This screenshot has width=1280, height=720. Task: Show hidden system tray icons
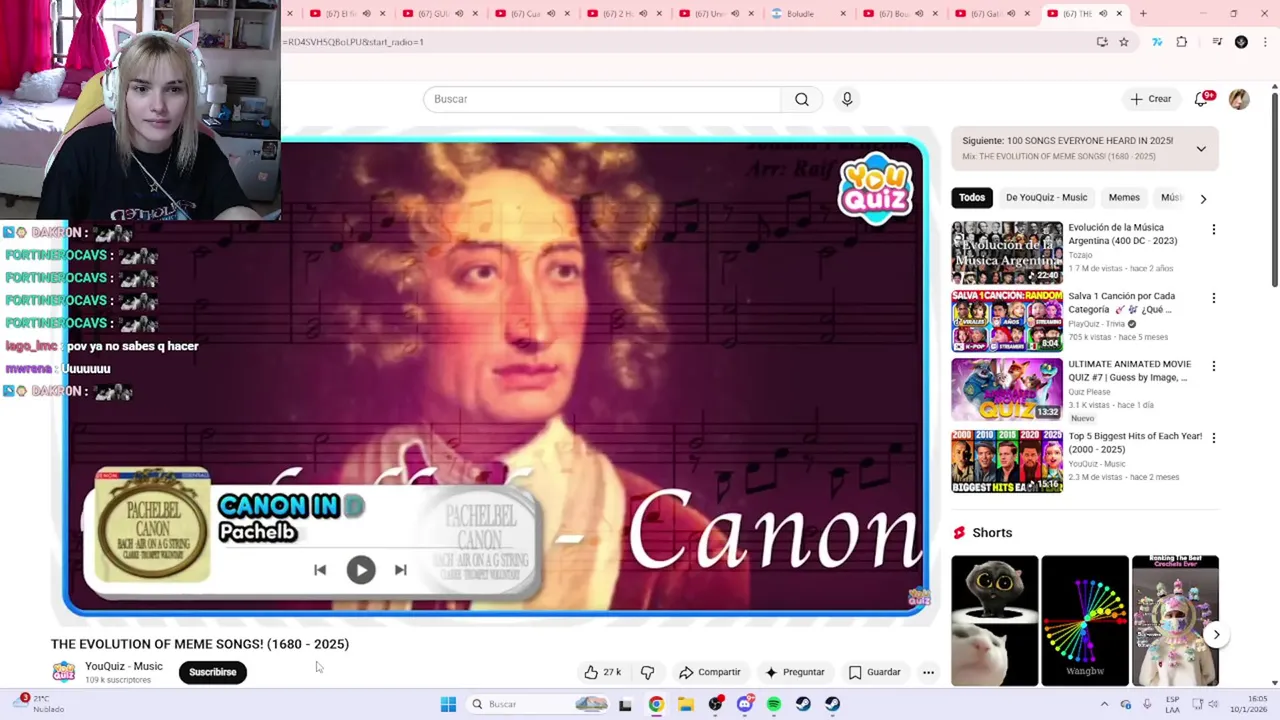pyautogui.click(x=1105, y=704)
